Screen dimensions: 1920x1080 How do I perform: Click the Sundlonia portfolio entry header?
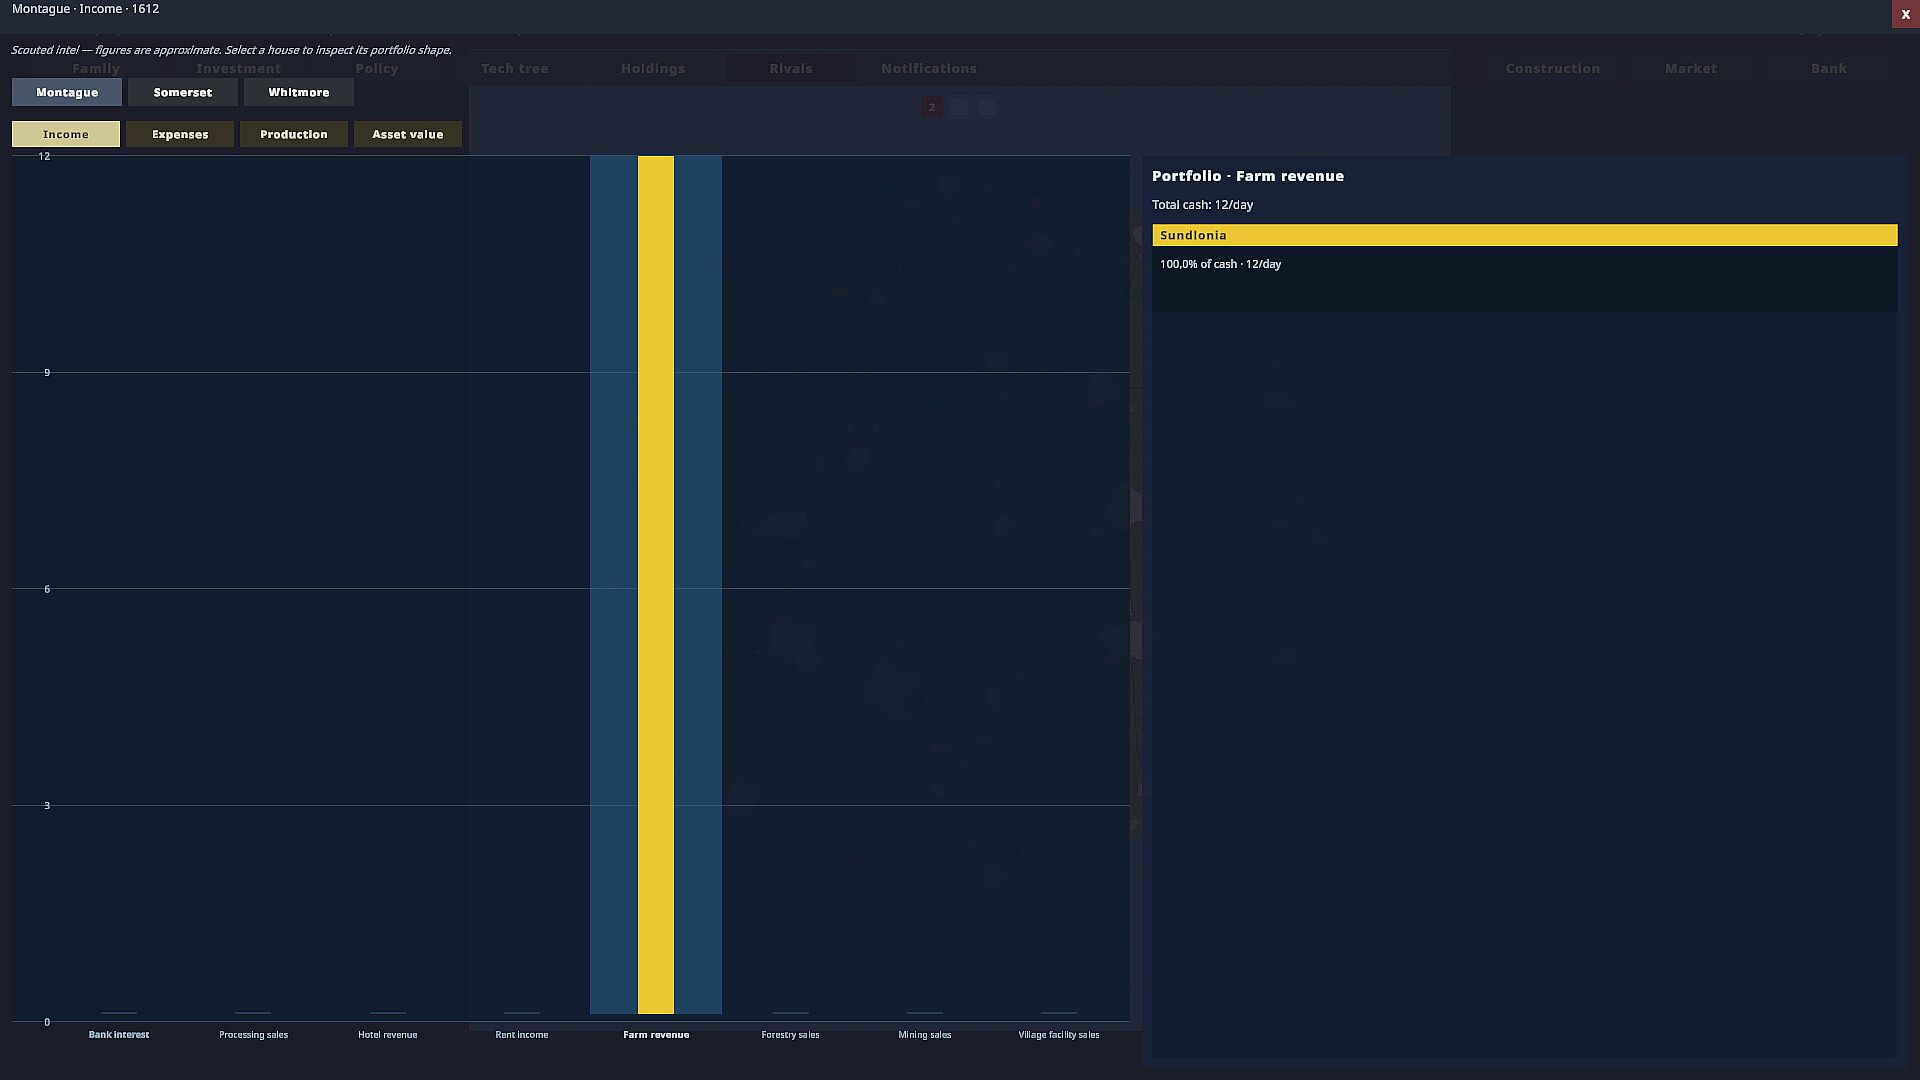[x=1525, y=235]
